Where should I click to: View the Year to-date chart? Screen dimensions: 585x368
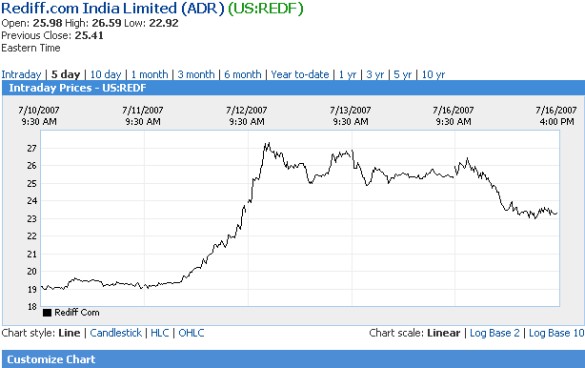300,74
